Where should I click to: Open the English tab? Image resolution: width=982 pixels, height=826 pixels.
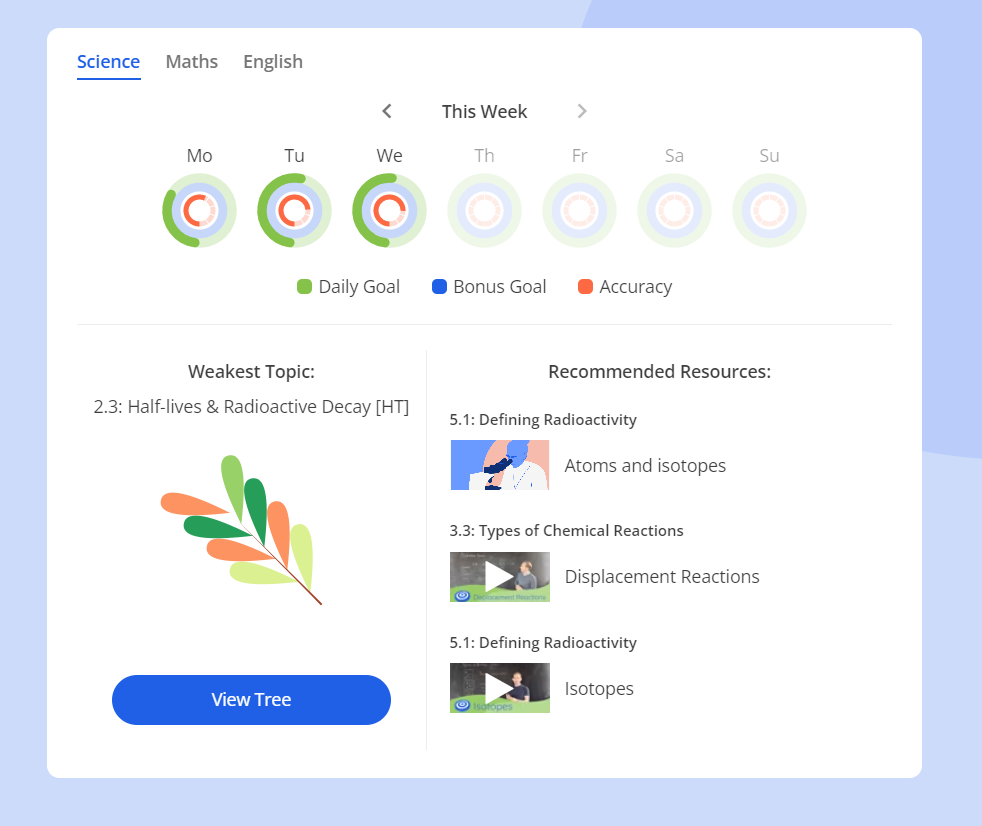point(273,62)
